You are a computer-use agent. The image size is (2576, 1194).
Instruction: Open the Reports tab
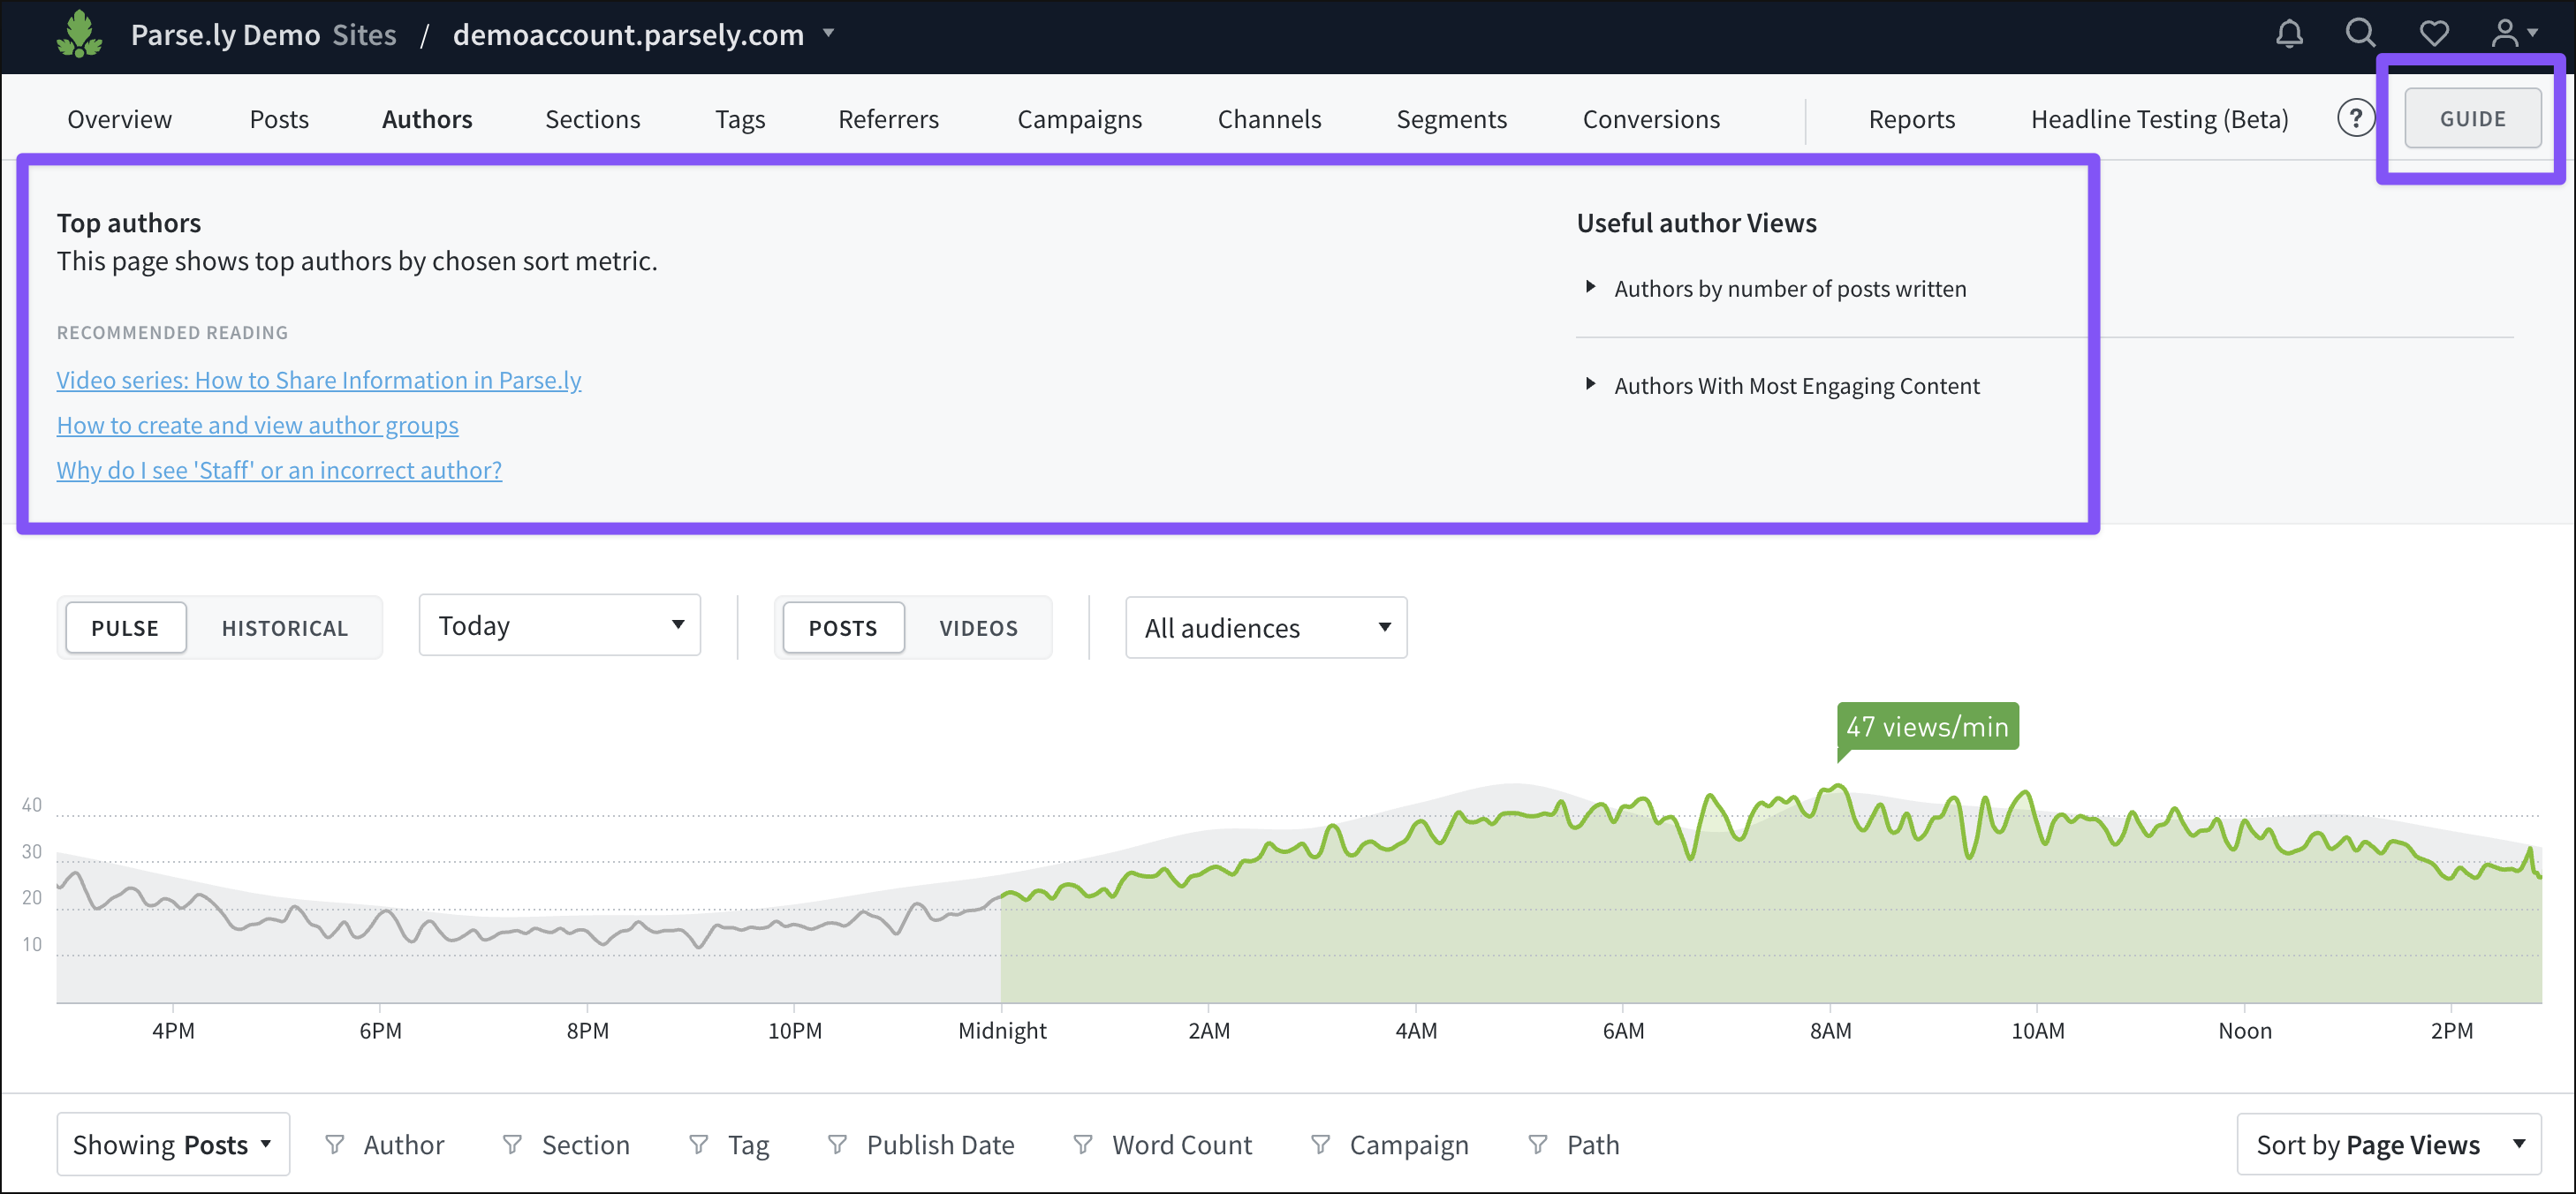click(x=1911, y=119)
